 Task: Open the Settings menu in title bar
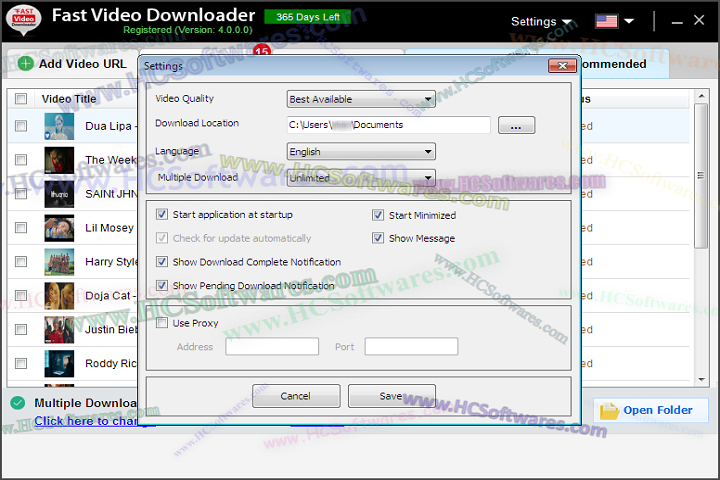click(540, 22)
